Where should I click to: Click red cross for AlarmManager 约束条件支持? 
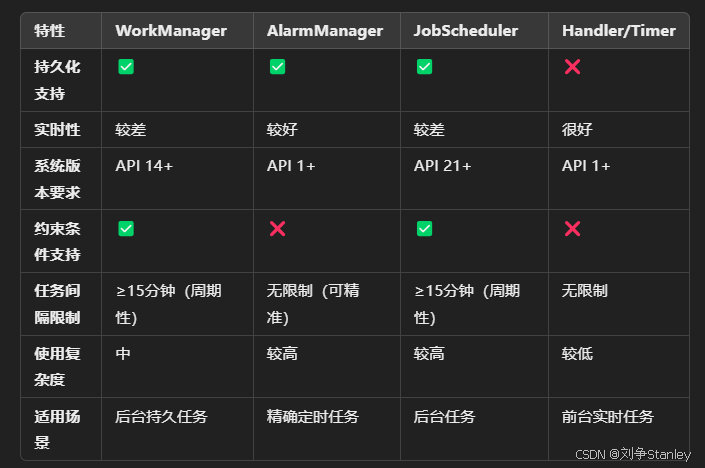[x=277, y=228]
